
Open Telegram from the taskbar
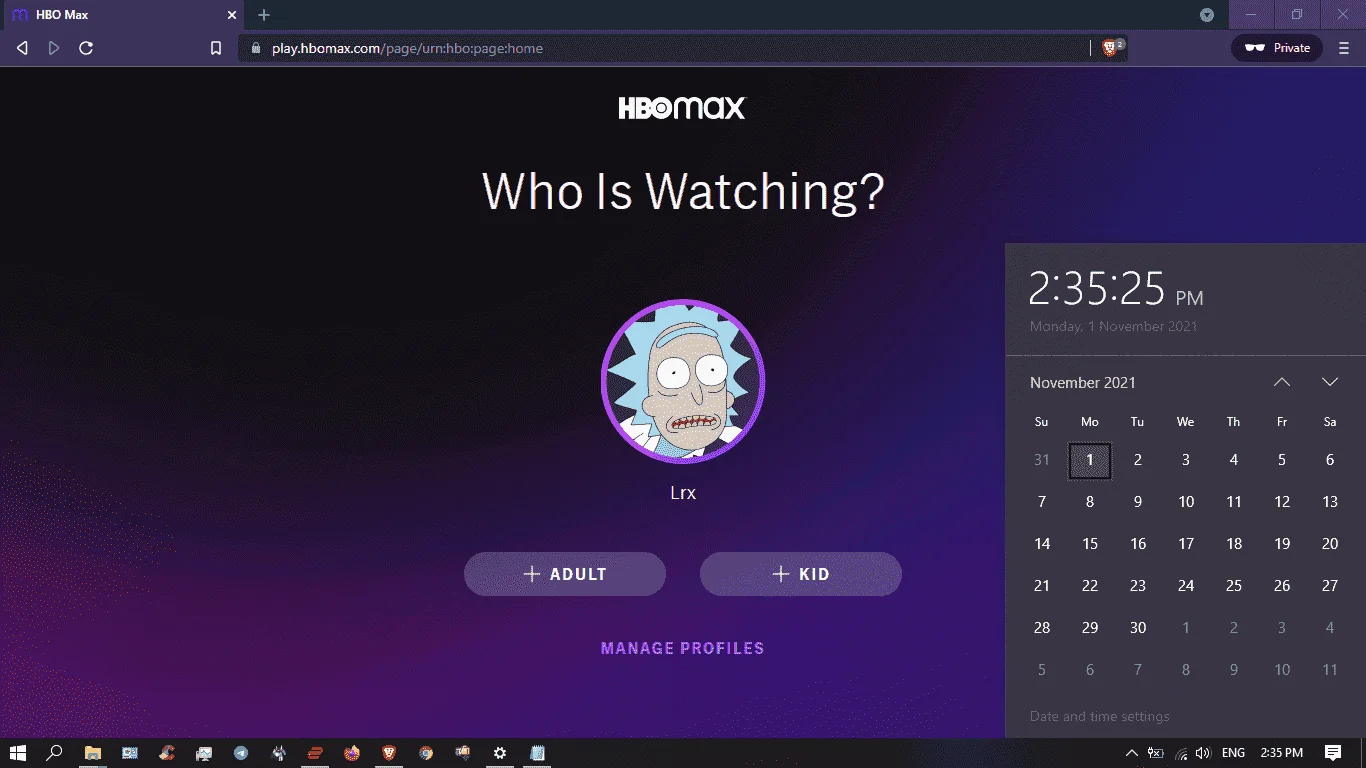(241, 752)
